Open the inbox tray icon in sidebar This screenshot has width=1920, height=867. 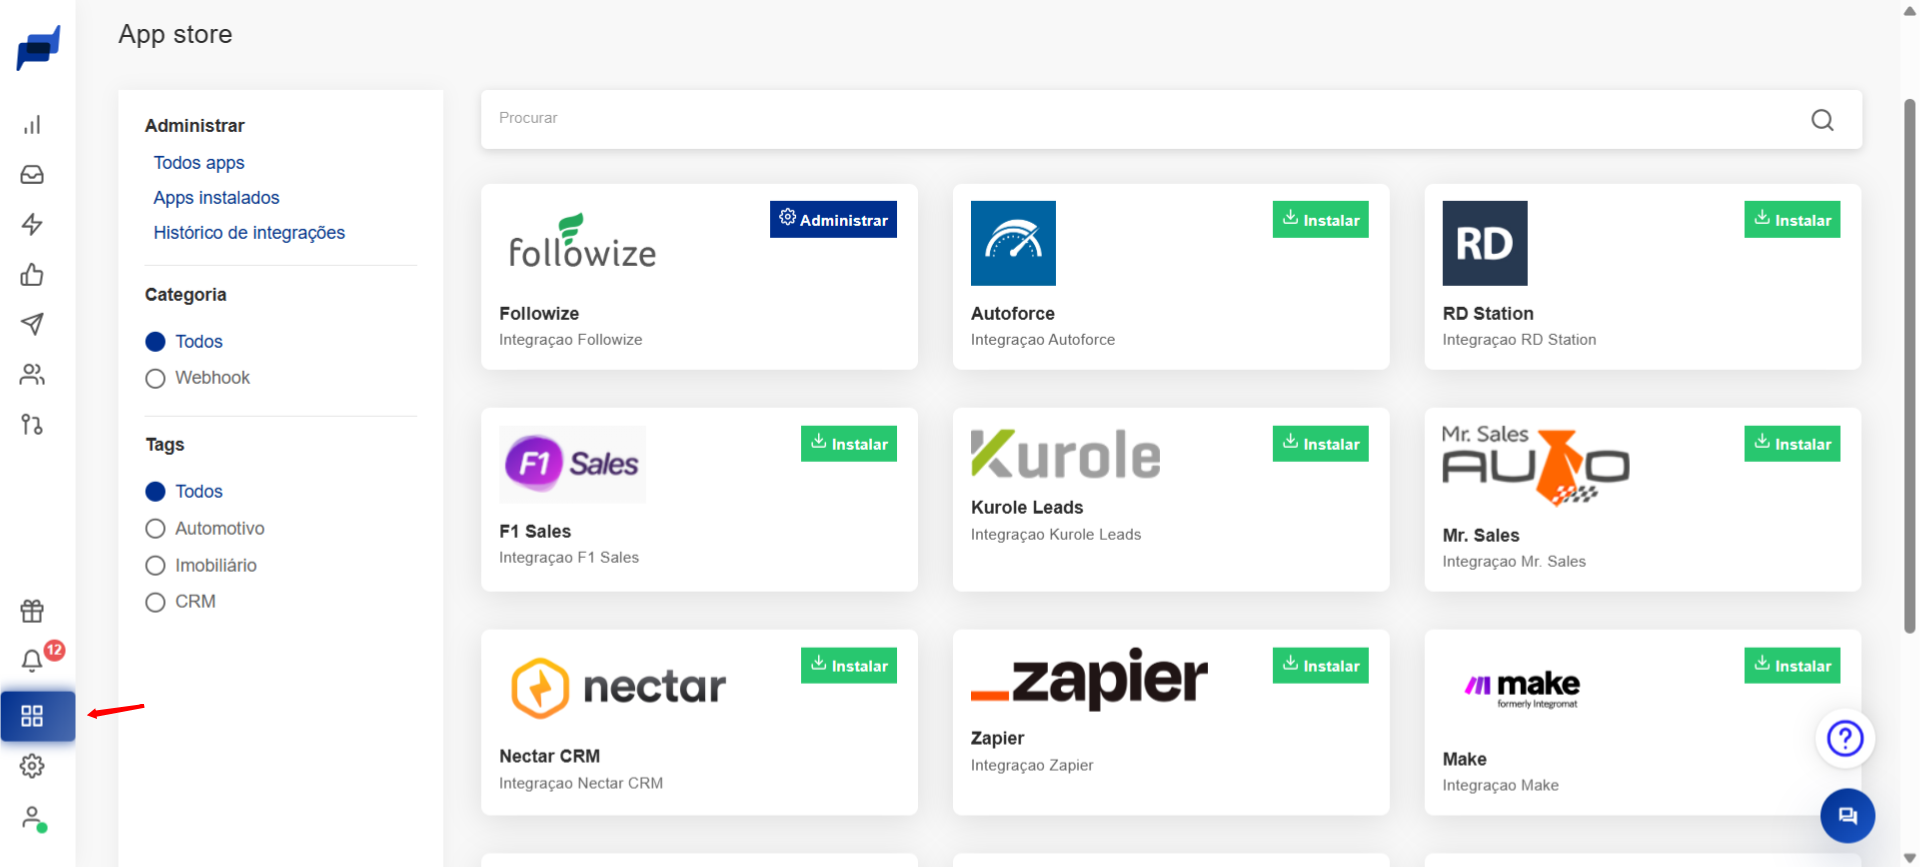(x=32, y=175)
